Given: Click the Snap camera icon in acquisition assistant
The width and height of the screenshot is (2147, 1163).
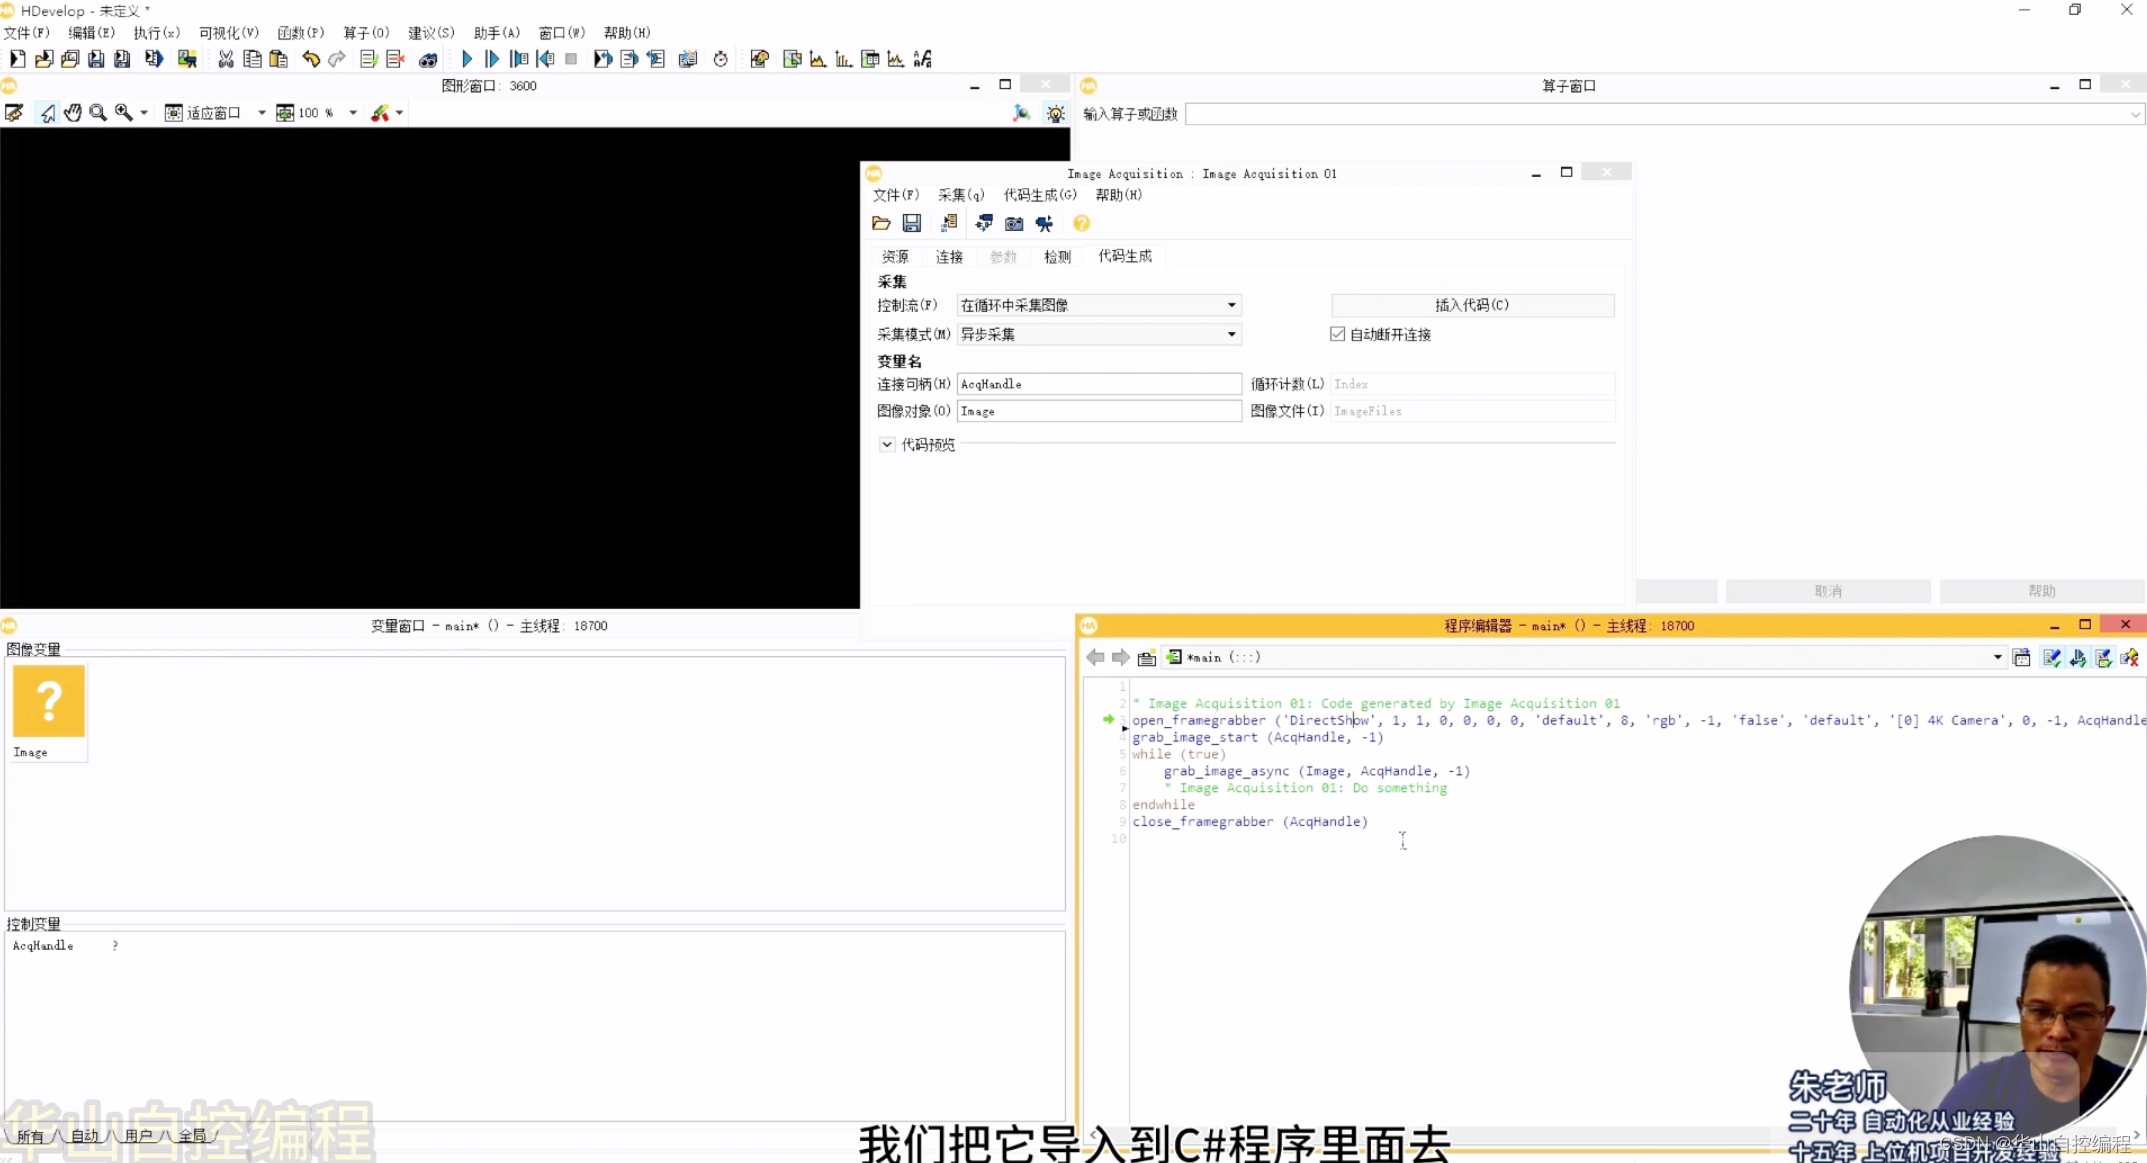Looking at the screenshot, I should point(1014,223).
